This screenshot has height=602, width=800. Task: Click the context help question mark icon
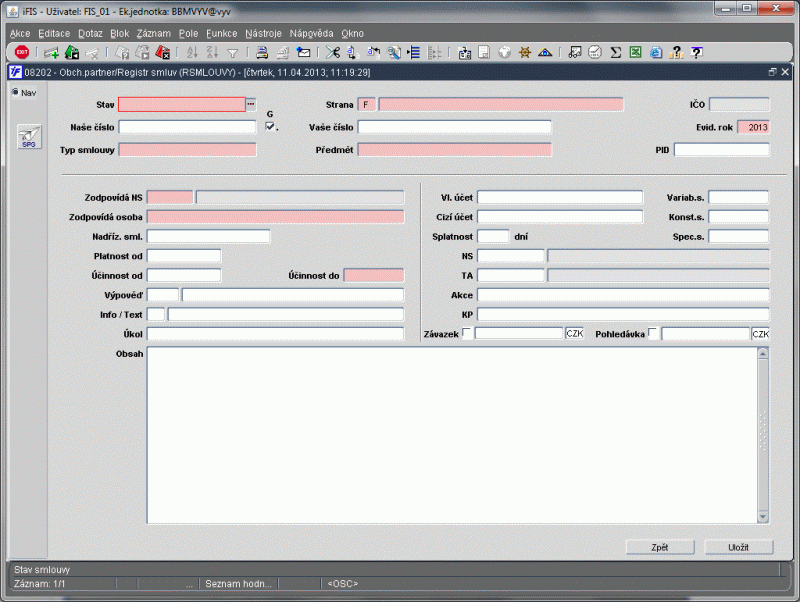pos(697,52)
